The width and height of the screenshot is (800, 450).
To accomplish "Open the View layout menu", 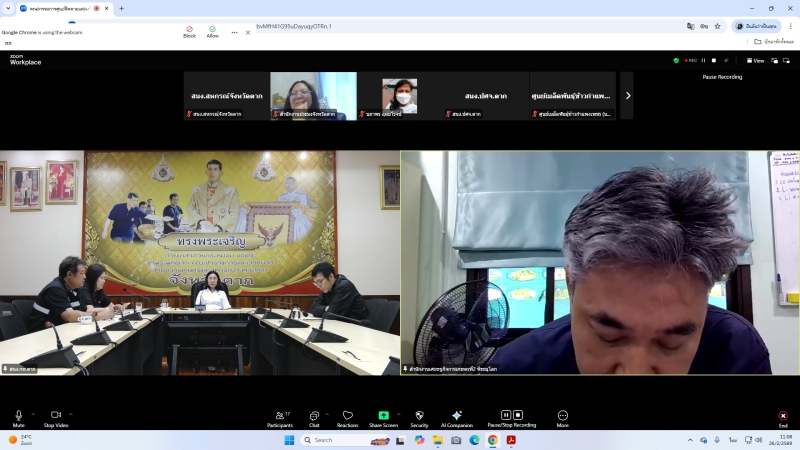I will tap(755, 60).
